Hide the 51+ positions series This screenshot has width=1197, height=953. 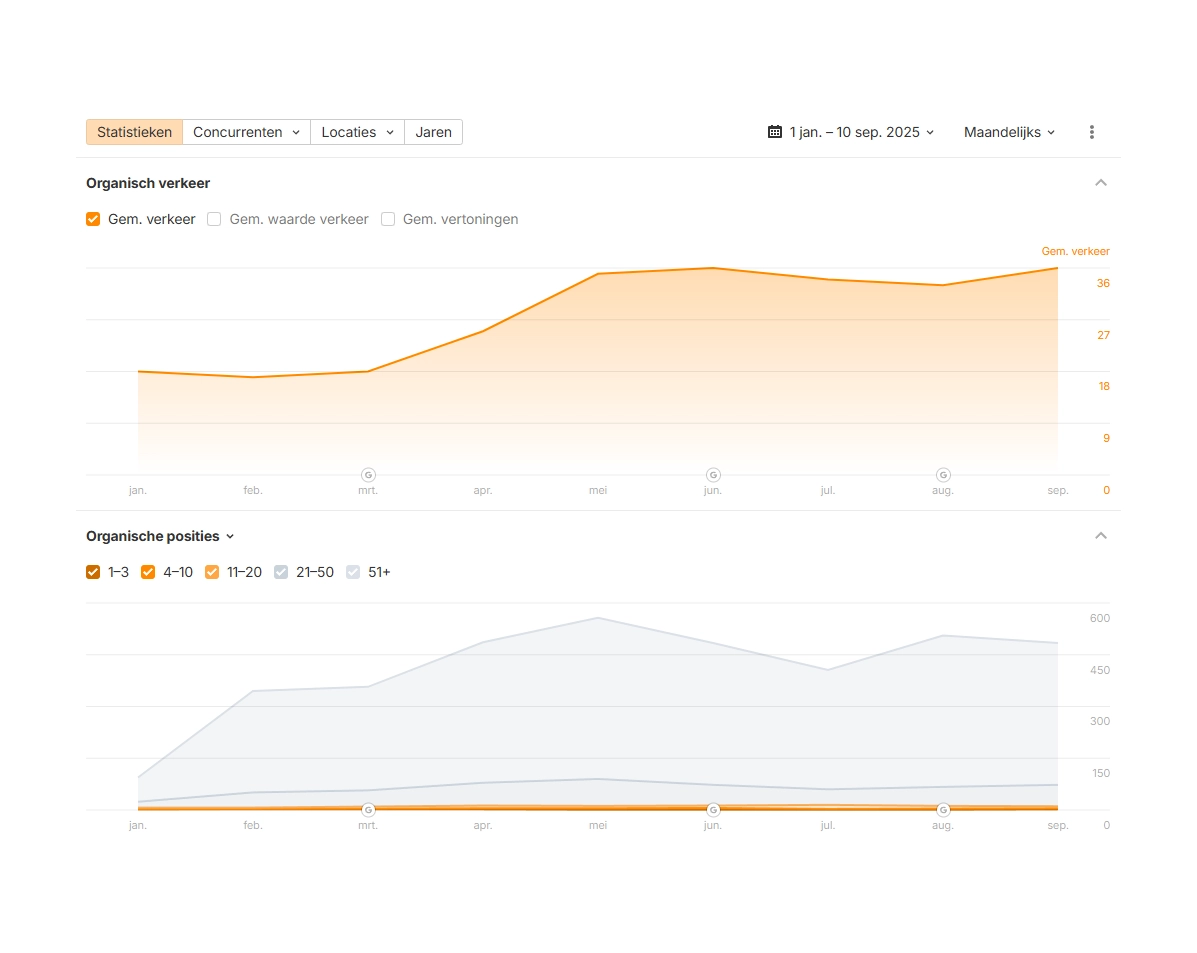point(353,572)
